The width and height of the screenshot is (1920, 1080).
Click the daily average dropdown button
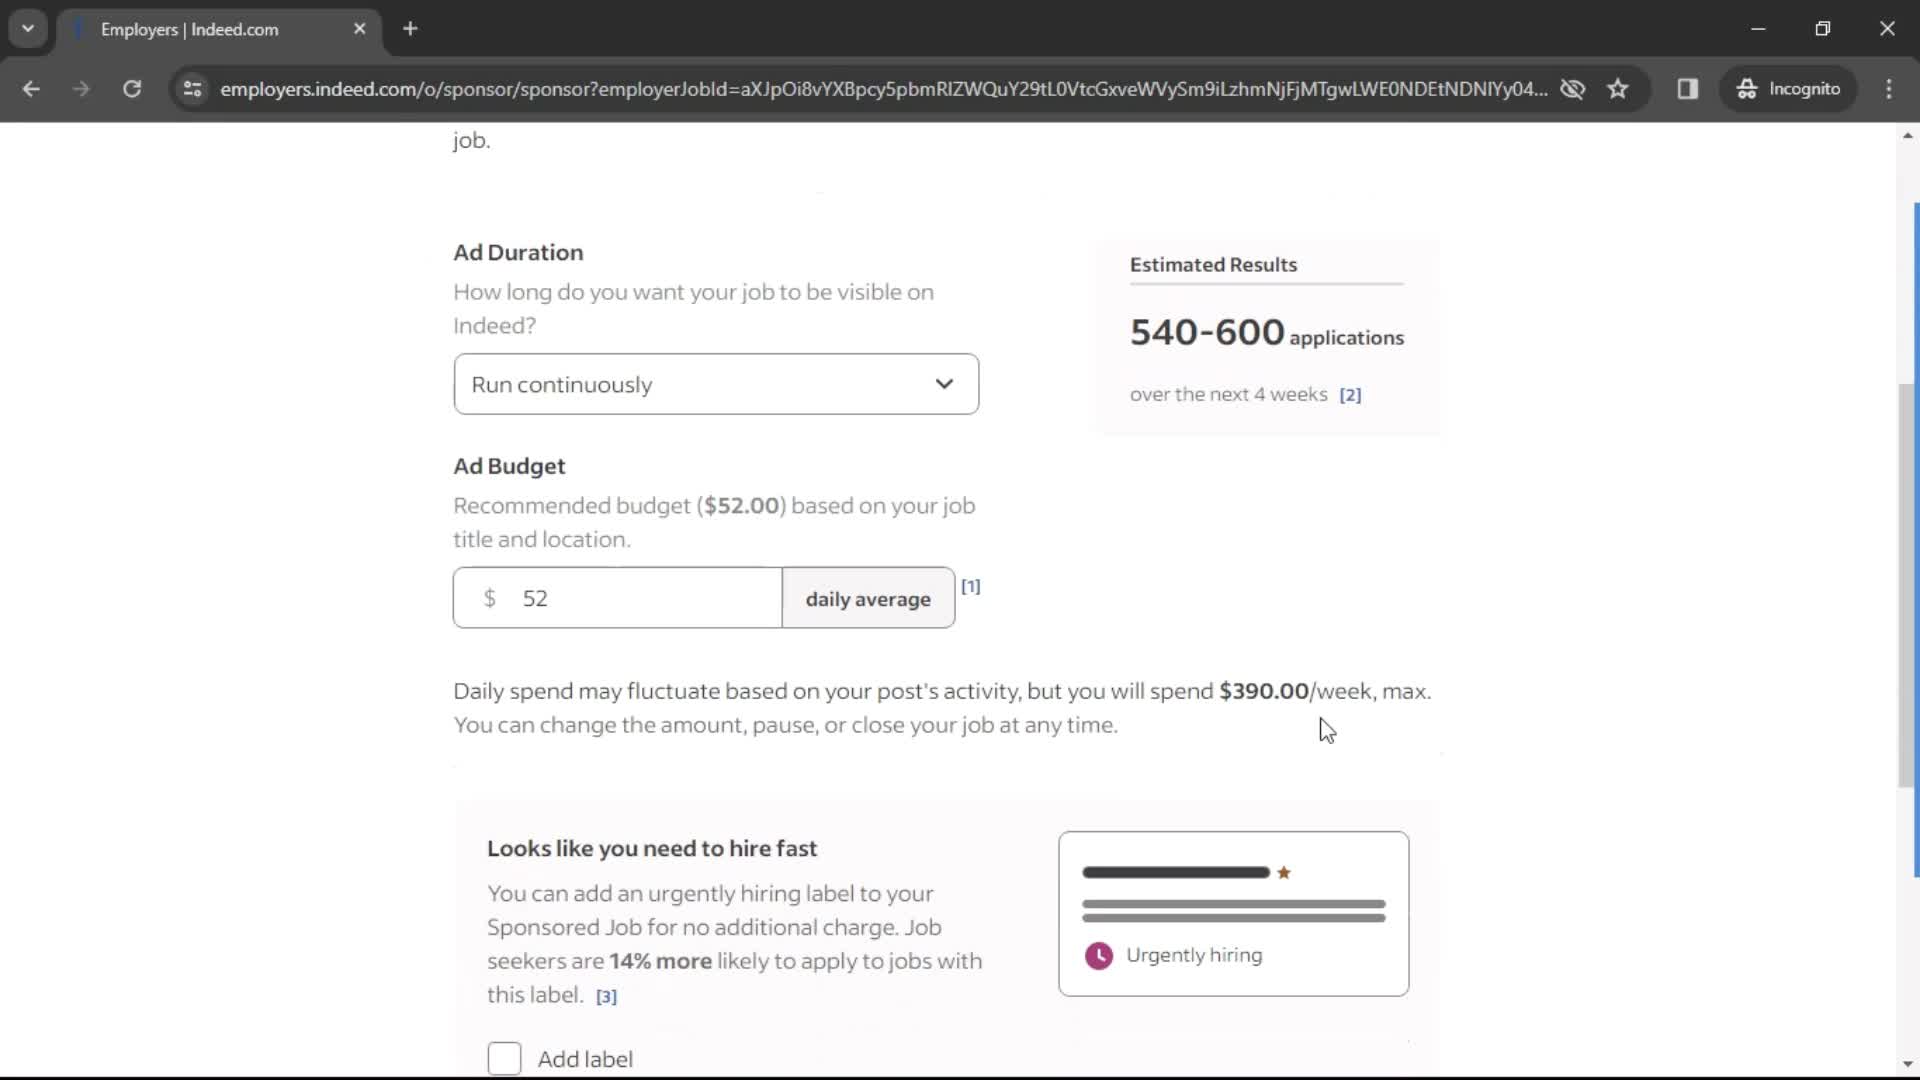click(868, 599)
